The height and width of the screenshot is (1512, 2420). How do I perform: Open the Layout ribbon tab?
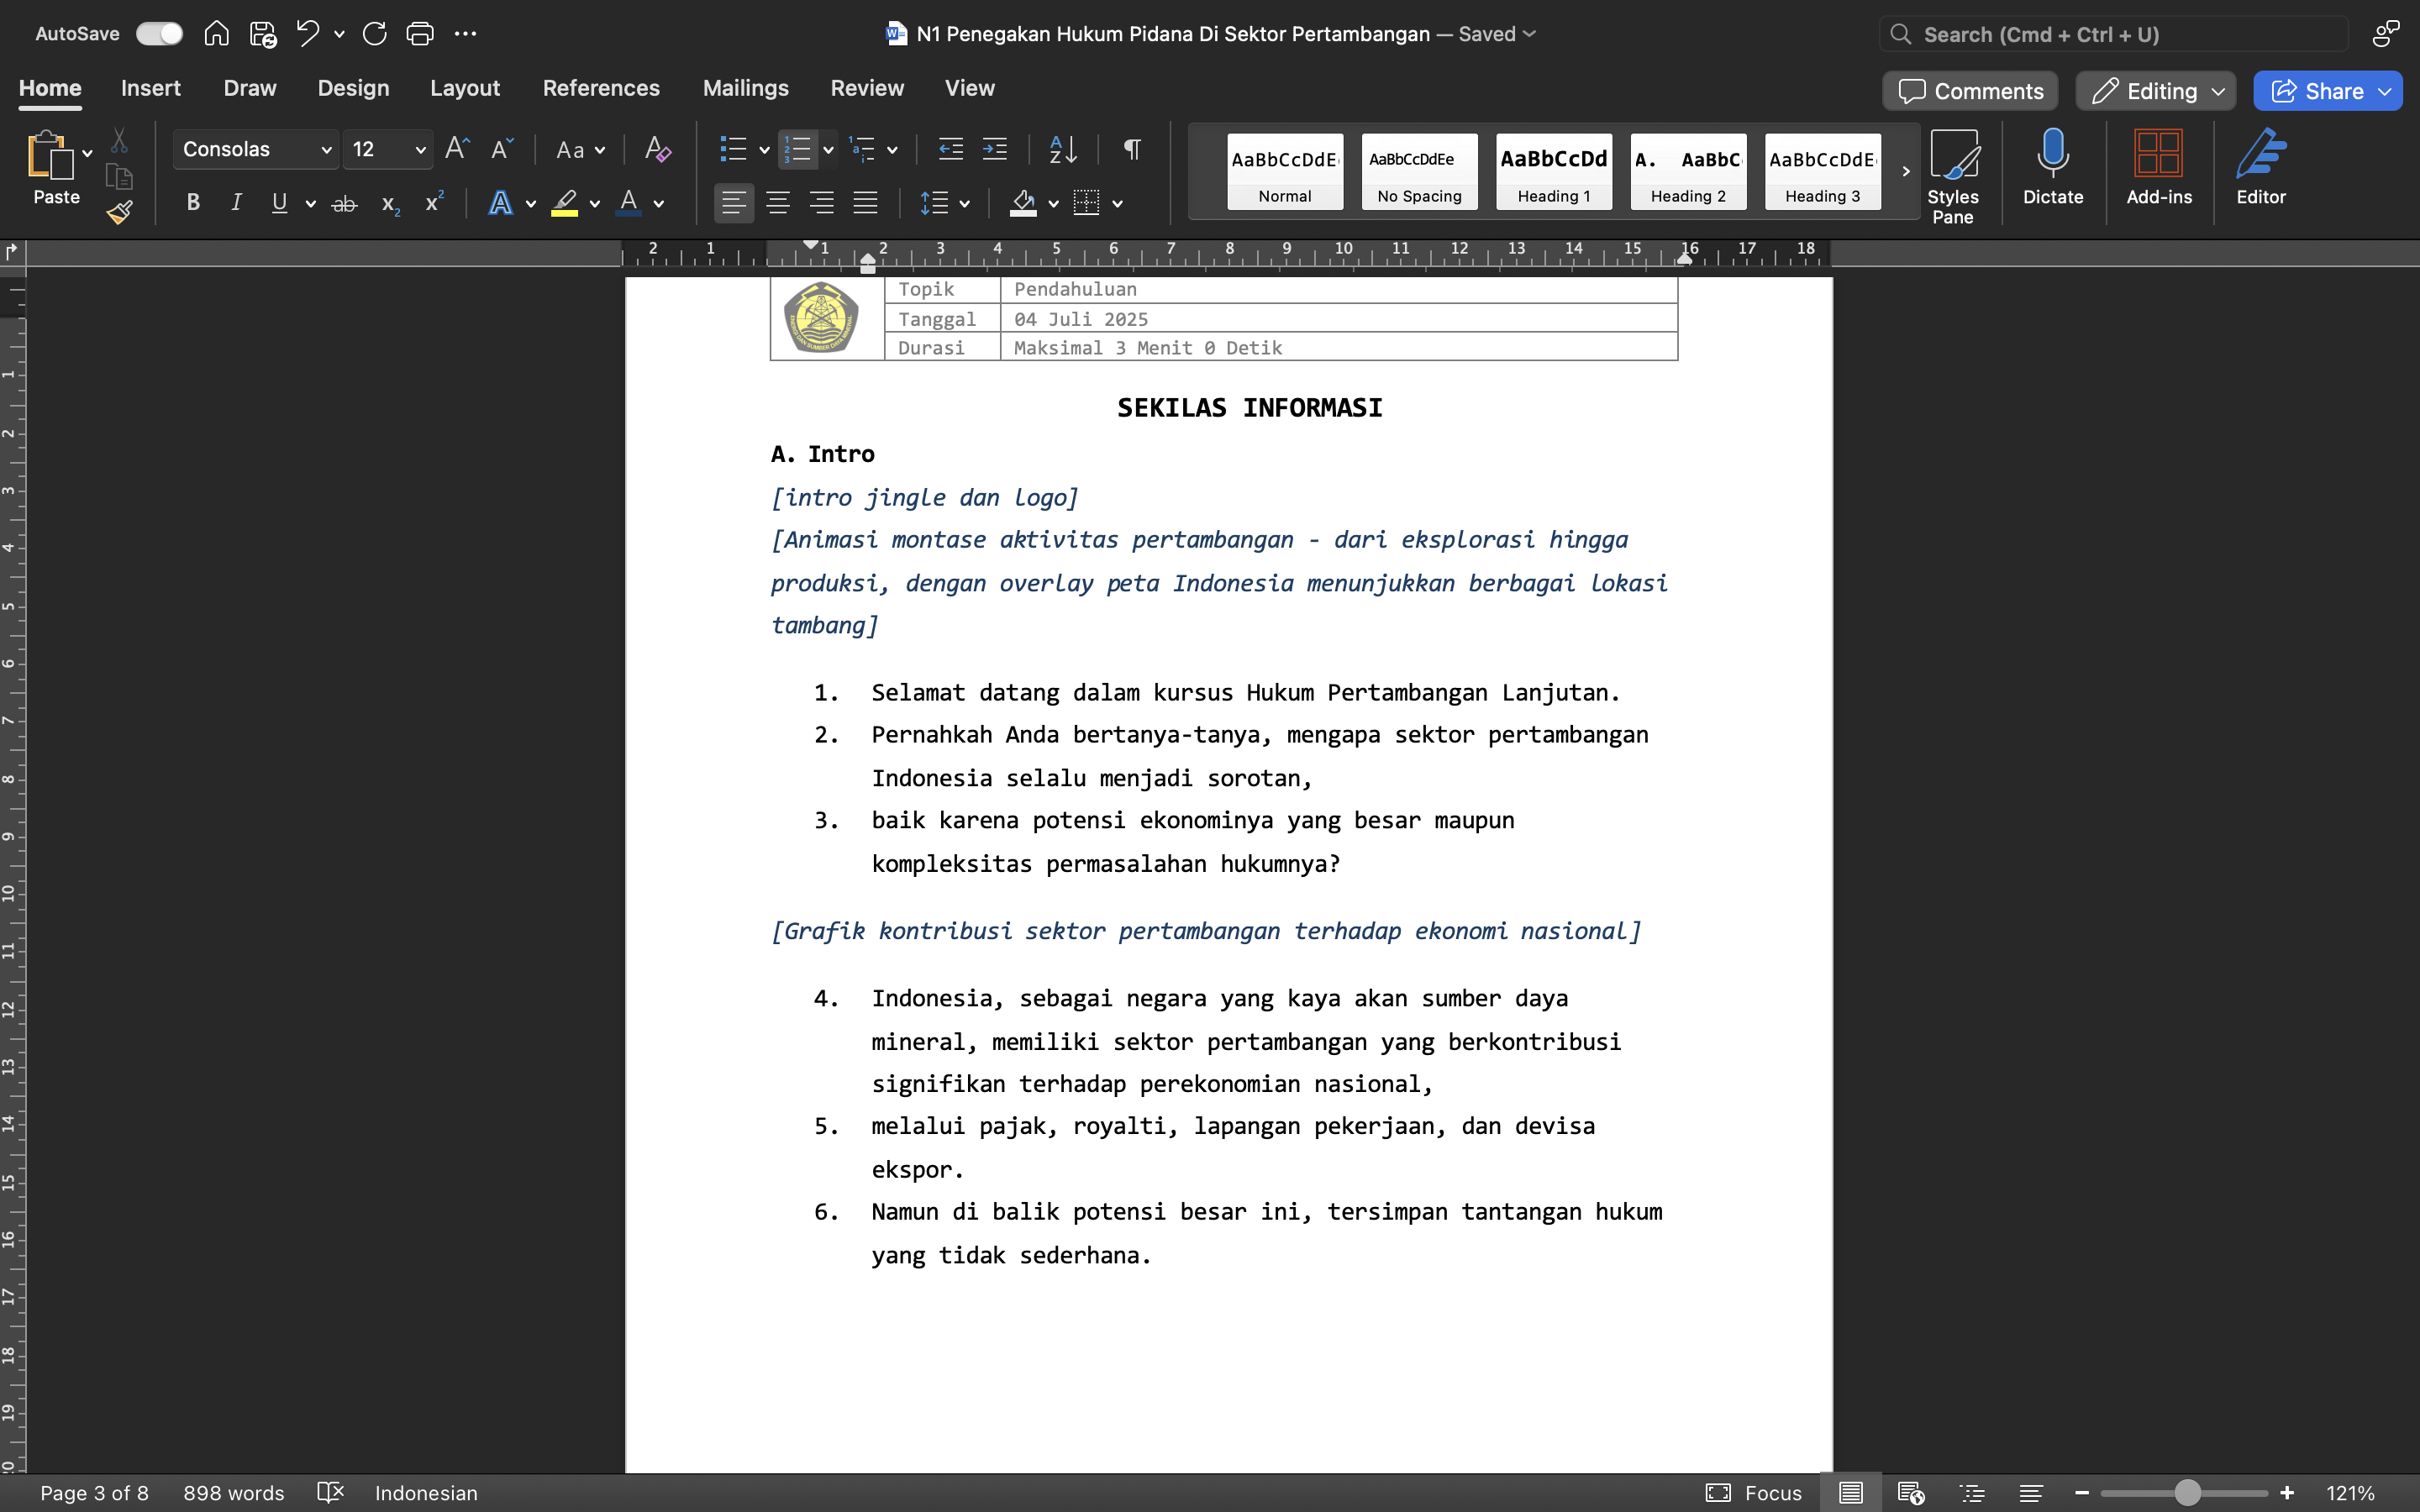[x=464, y=88]
